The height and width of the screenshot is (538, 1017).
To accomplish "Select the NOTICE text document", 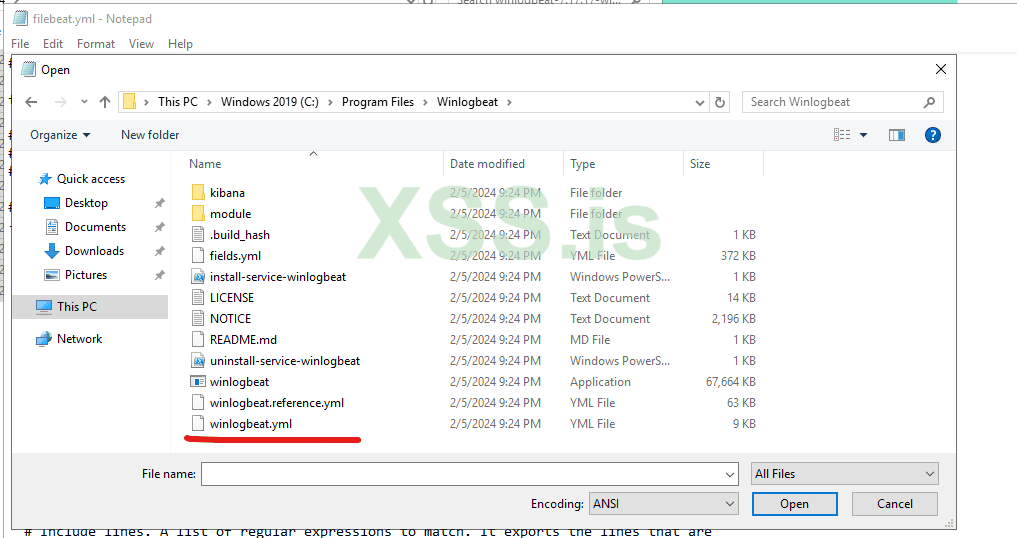I will [230, 319].
